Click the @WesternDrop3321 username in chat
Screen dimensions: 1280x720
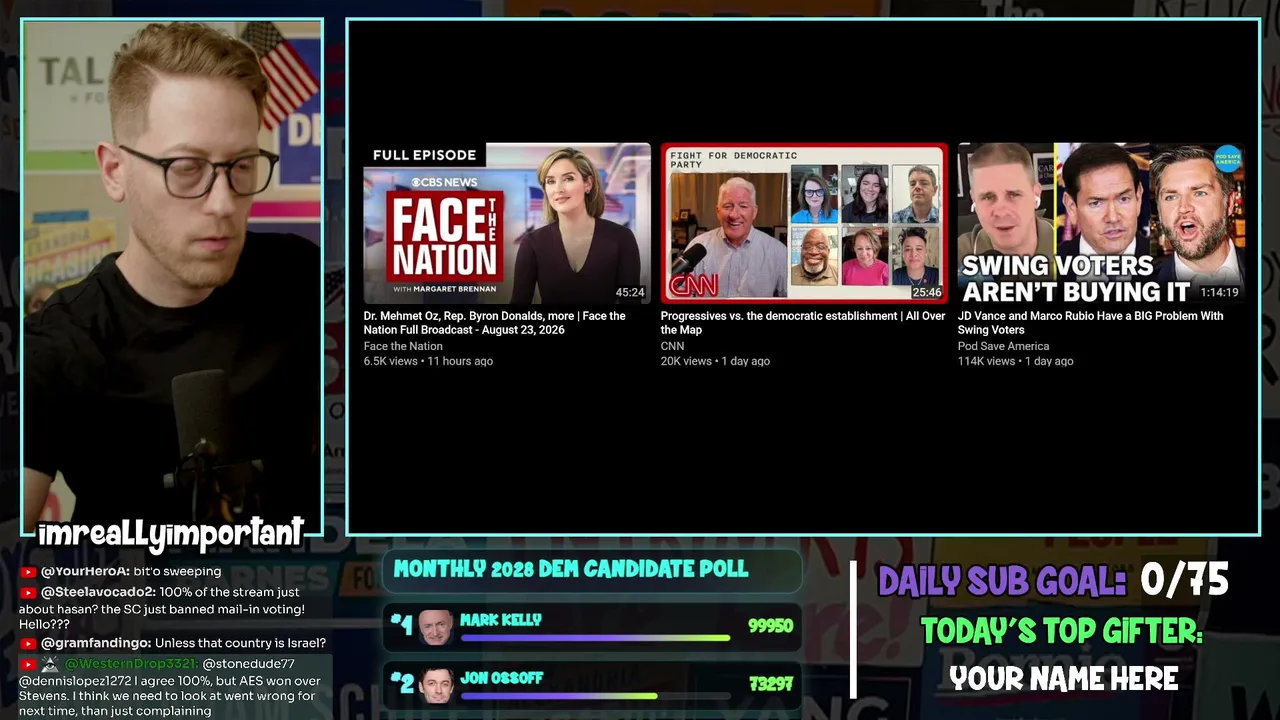coord(131,664)
